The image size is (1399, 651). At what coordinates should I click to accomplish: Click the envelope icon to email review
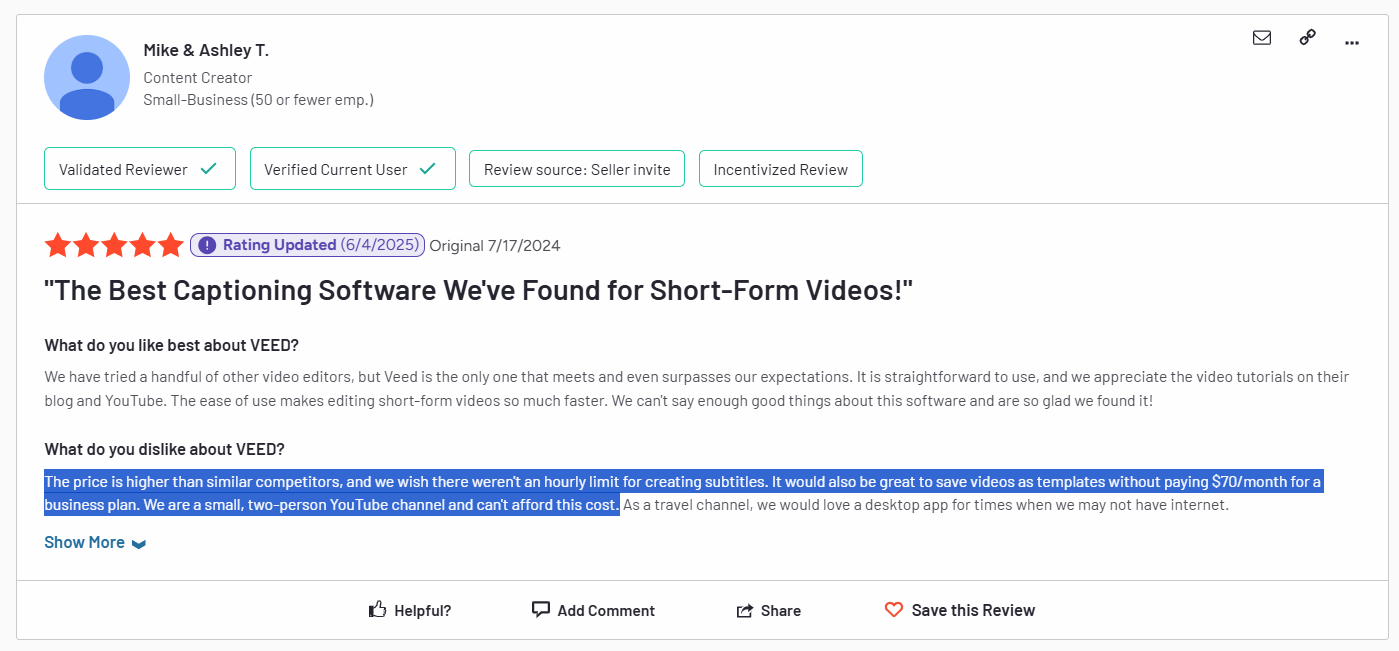tap(1262, 38)
